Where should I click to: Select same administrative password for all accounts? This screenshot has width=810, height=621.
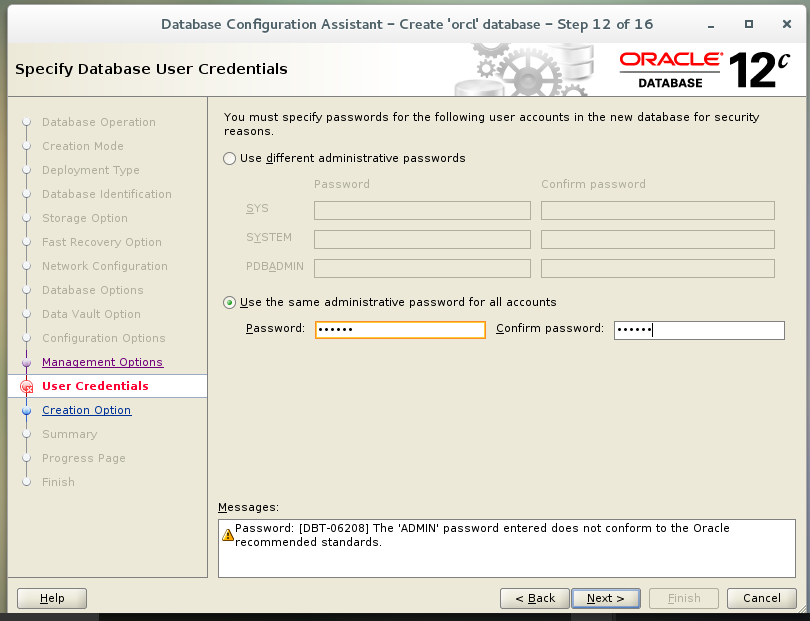230,302
